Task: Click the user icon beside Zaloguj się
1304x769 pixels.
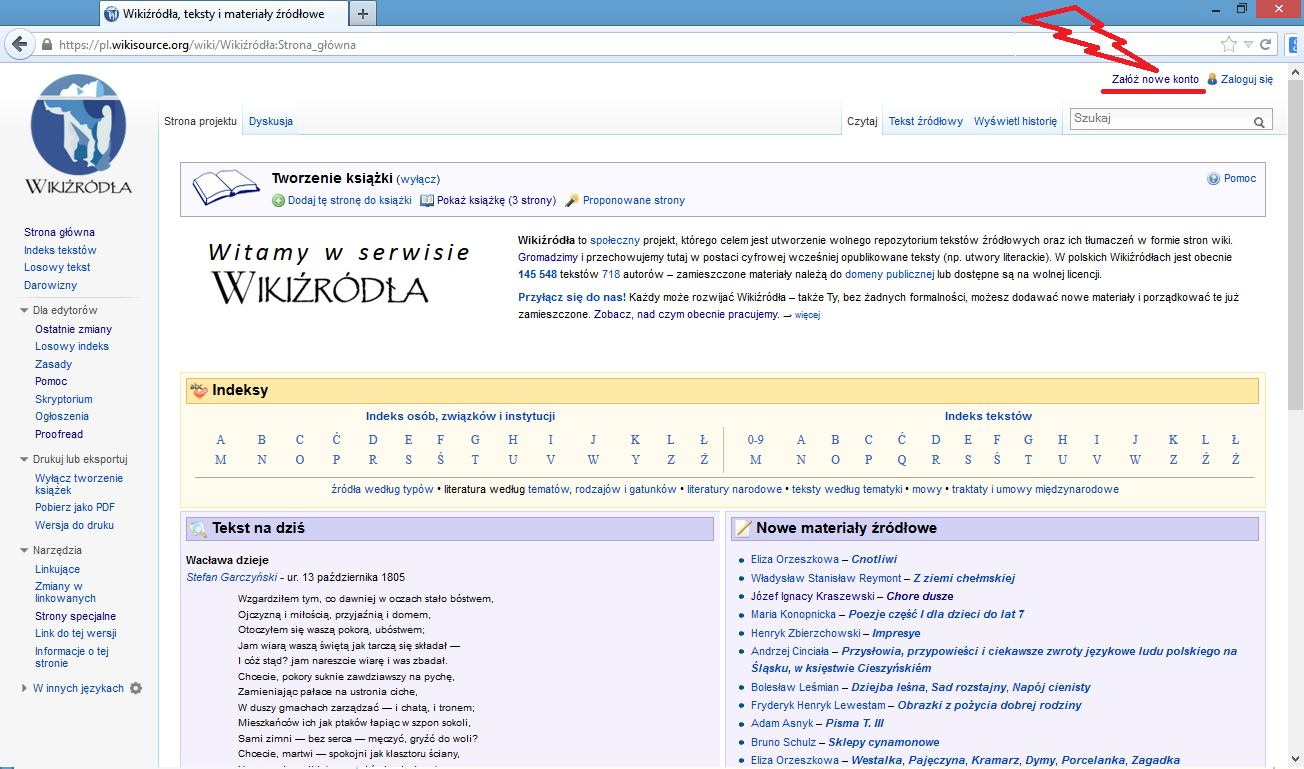Action: pyautogui.click(x=1212, y=79)
